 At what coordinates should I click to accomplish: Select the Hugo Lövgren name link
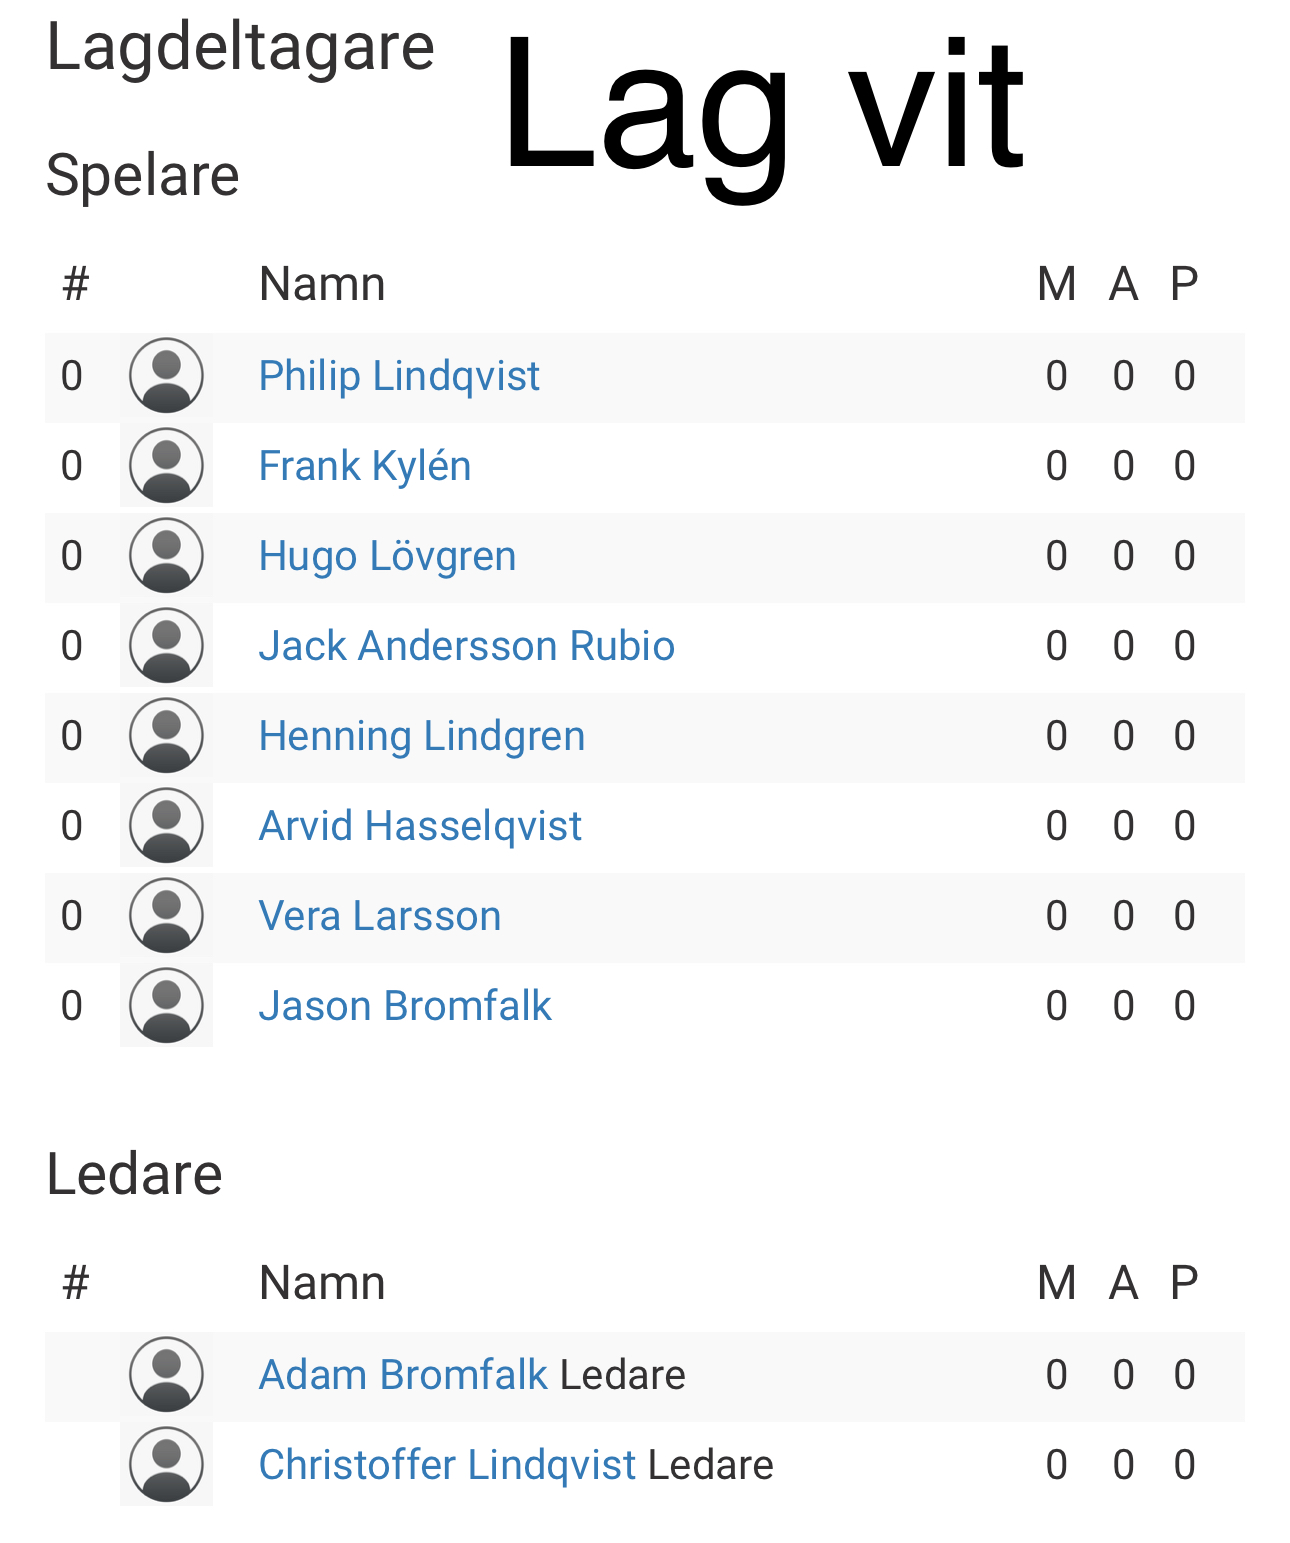[x=387, y=556]
